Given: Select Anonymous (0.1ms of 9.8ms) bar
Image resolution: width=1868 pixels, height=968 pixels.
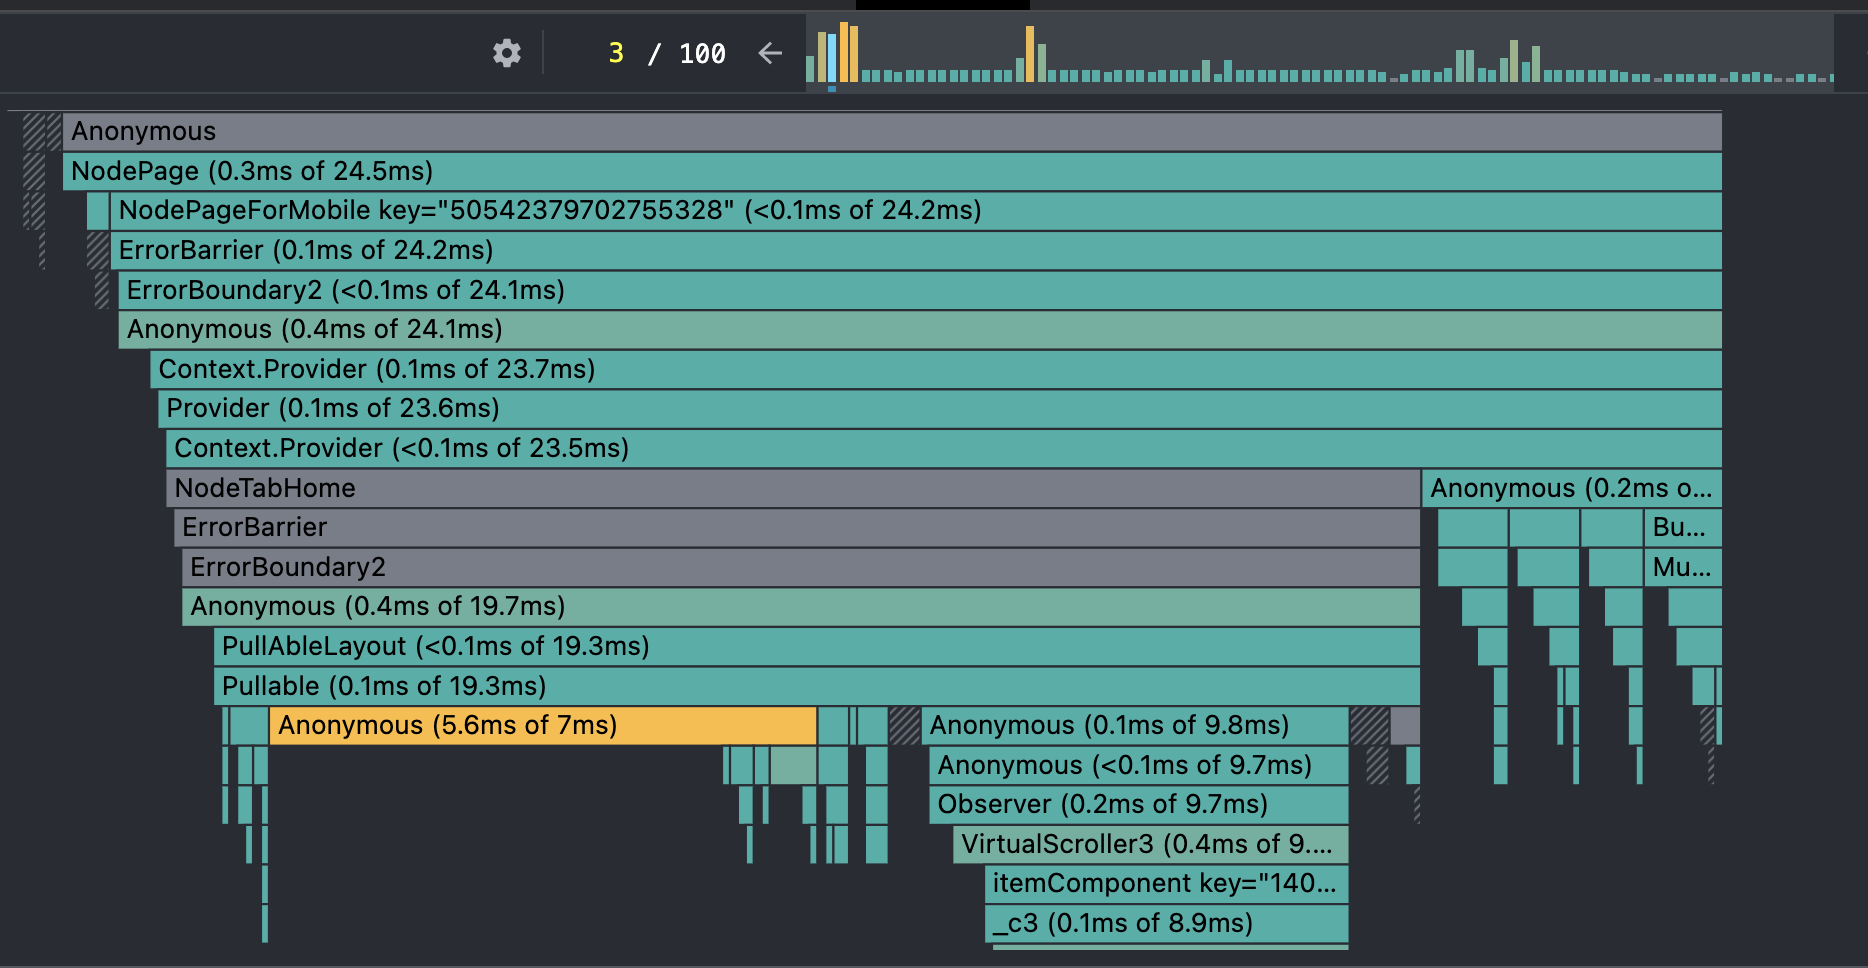Looking at the screenshot, I should 1135,726.
